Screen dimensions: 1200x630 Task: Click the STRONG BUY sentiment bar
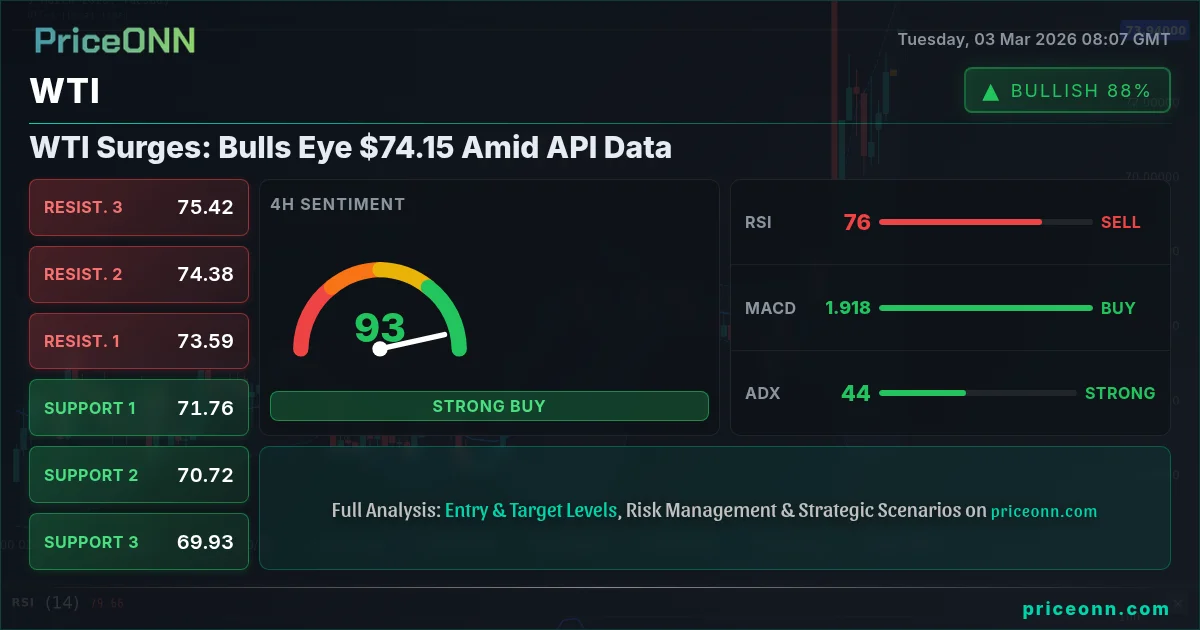(489, 406)
